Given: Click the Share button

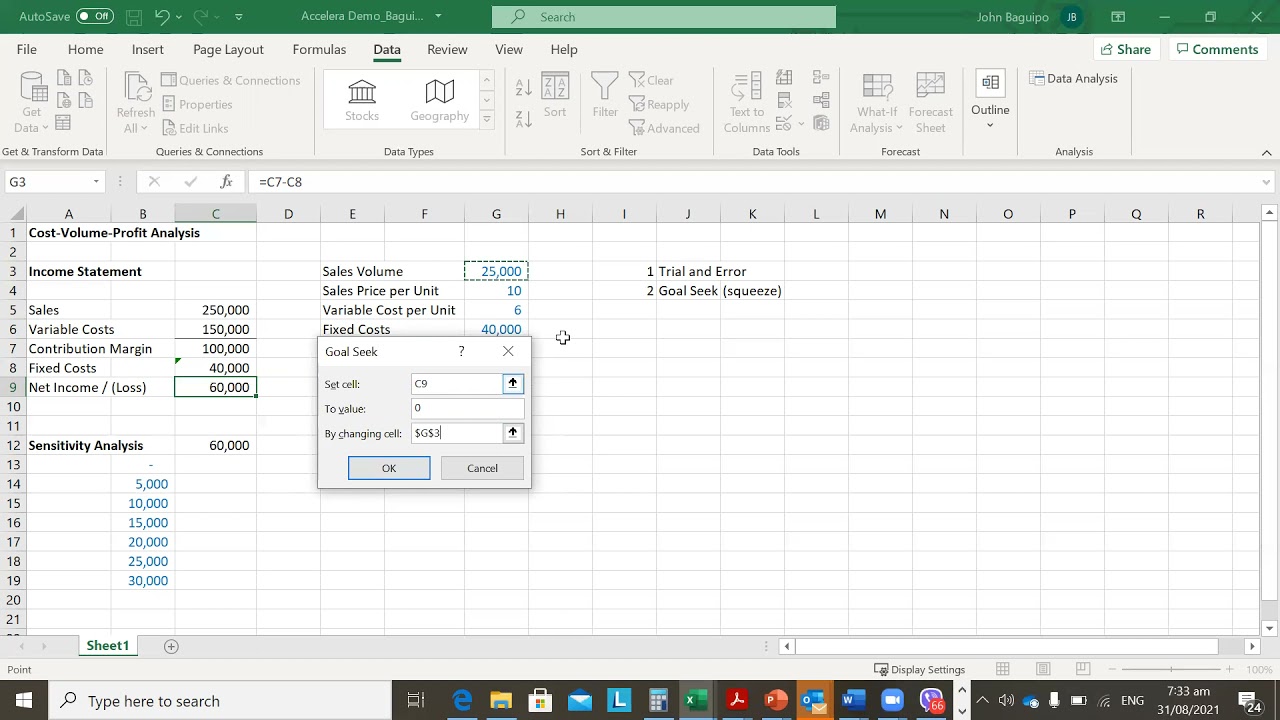Looking at the screenshot, I should tap(1125, 49).
